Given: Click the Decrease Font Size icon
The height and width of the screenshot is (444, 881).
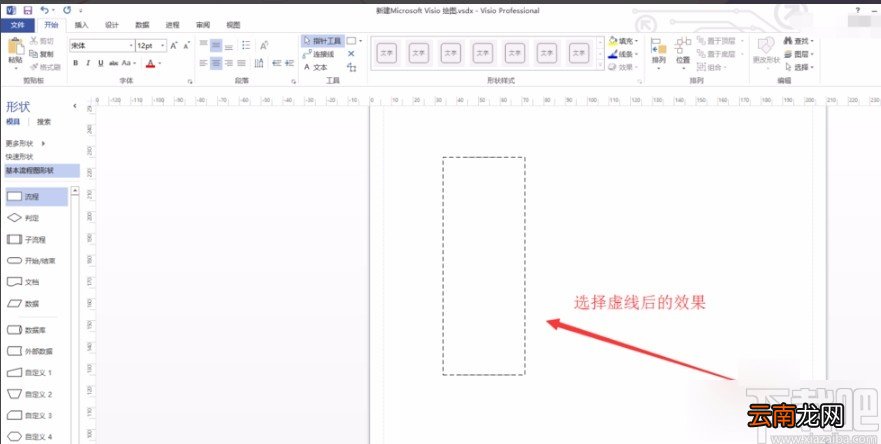Looking at the screenshot, I should point(187,45).
